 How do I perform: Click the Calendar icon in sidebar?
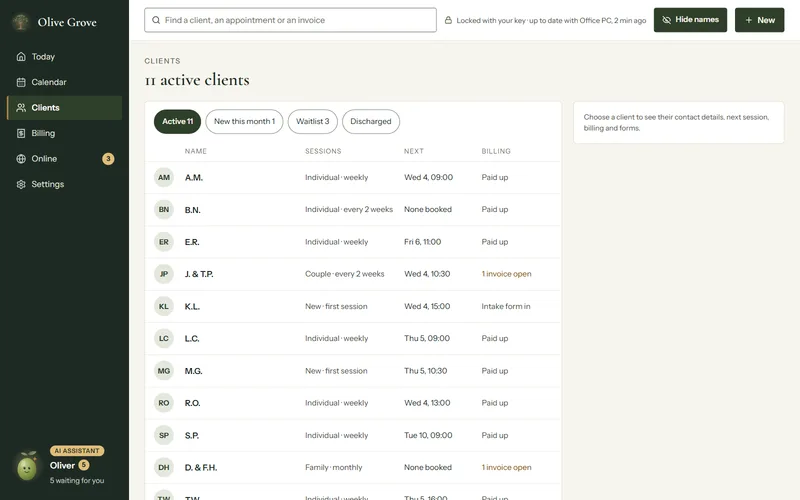pos(21,82)
